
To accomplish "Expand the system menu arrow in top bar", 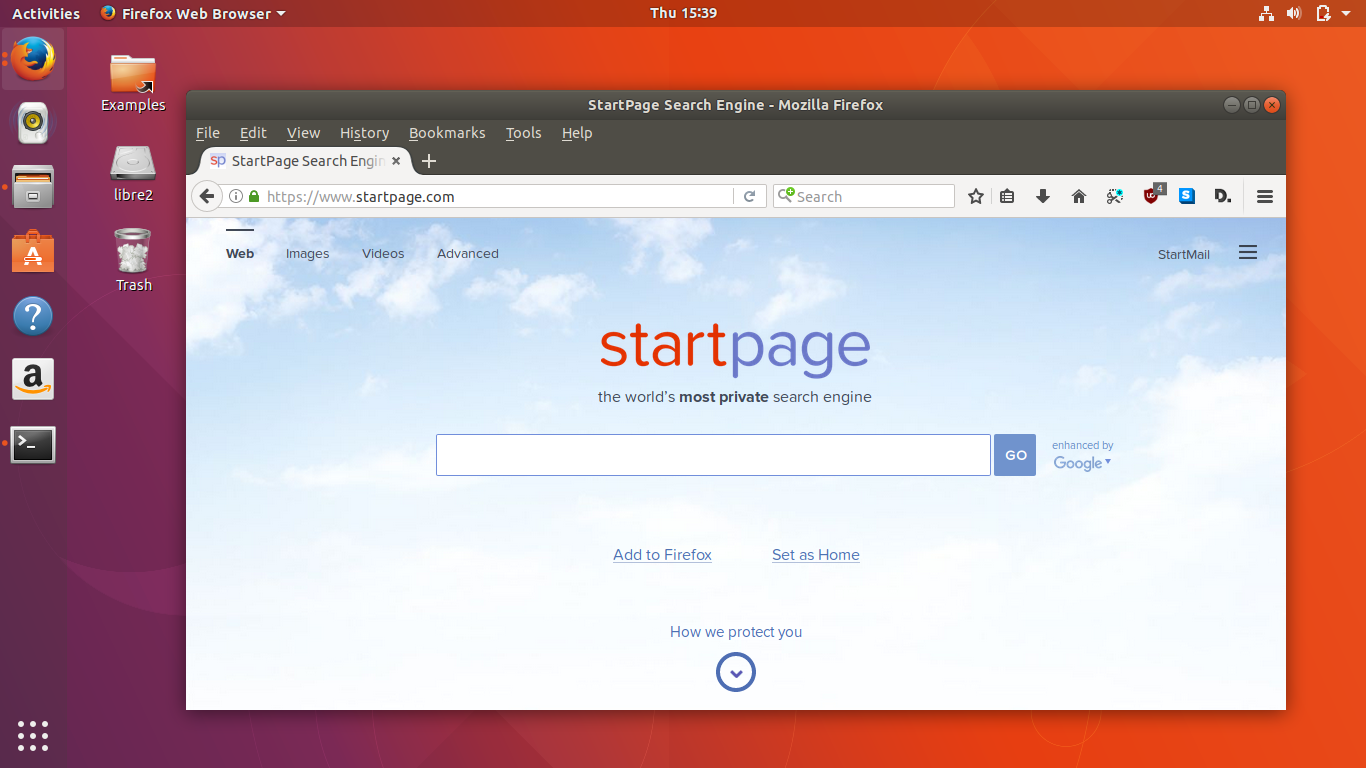I will pos(1347,14).
